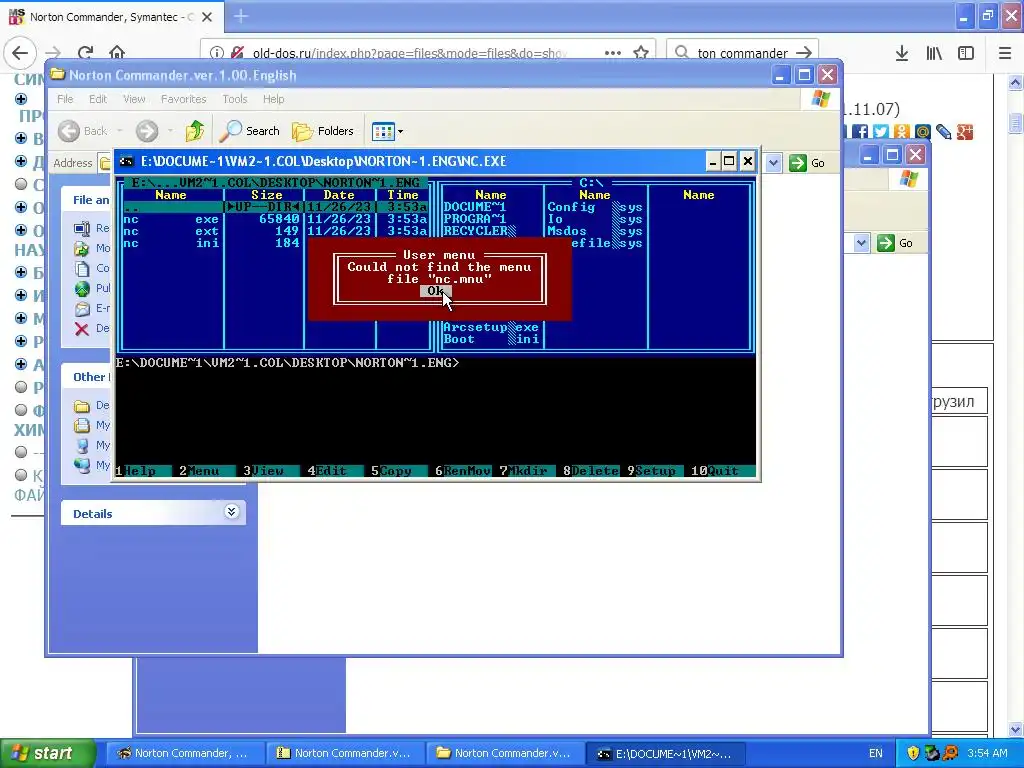Click the Explorer Forward arrow icon

click(147, 131)
